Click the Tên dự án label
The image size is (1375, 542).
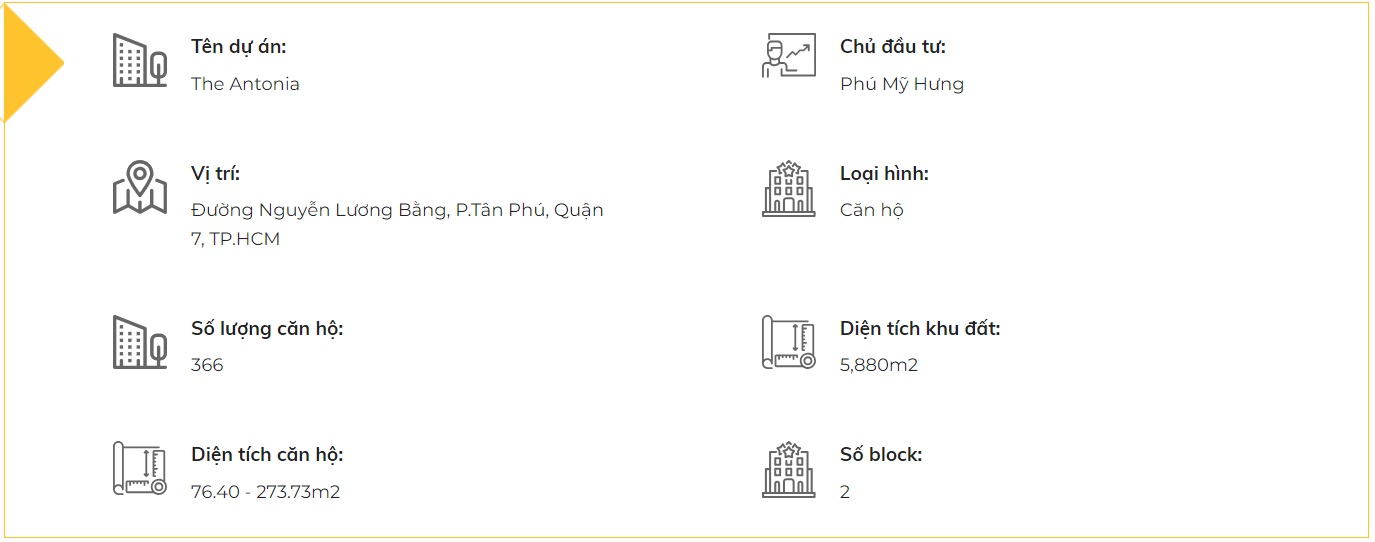coord(238,46)
